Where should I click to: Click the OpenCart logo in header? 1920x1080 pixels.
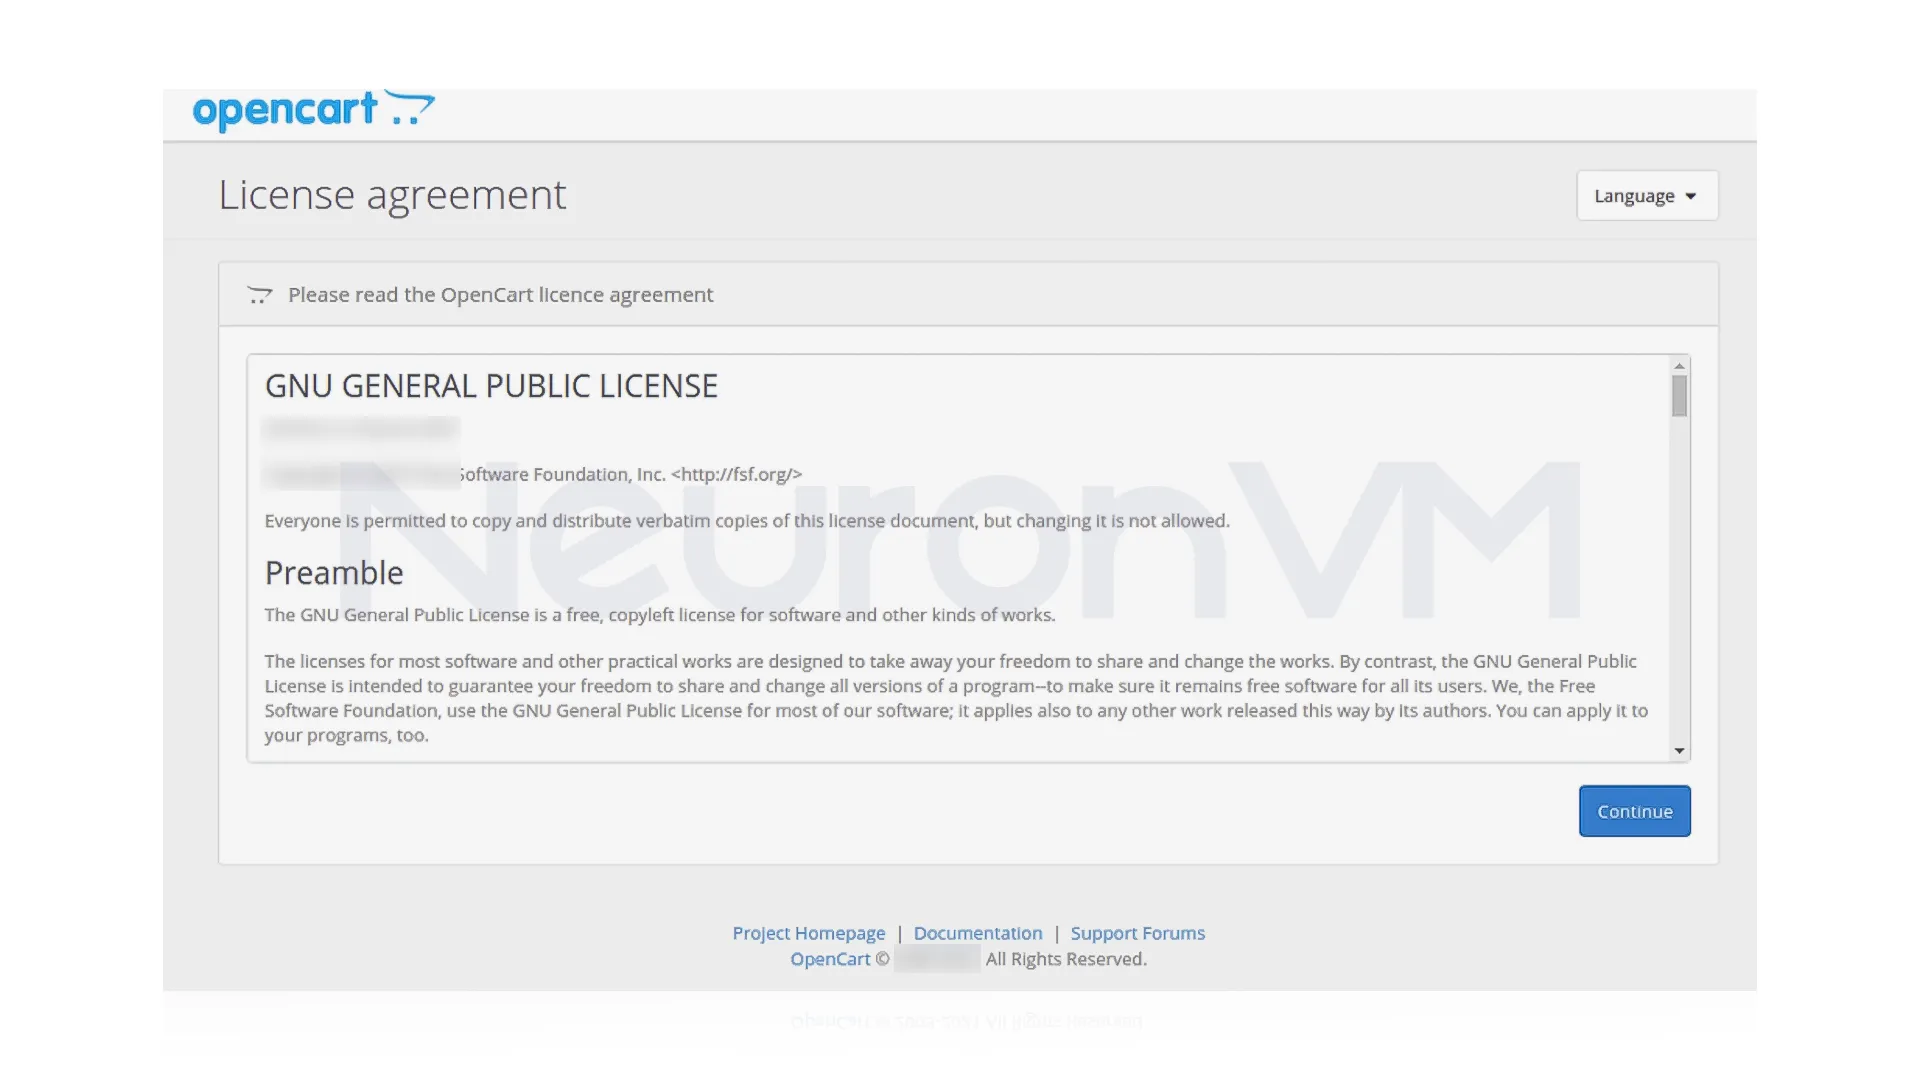313,110
